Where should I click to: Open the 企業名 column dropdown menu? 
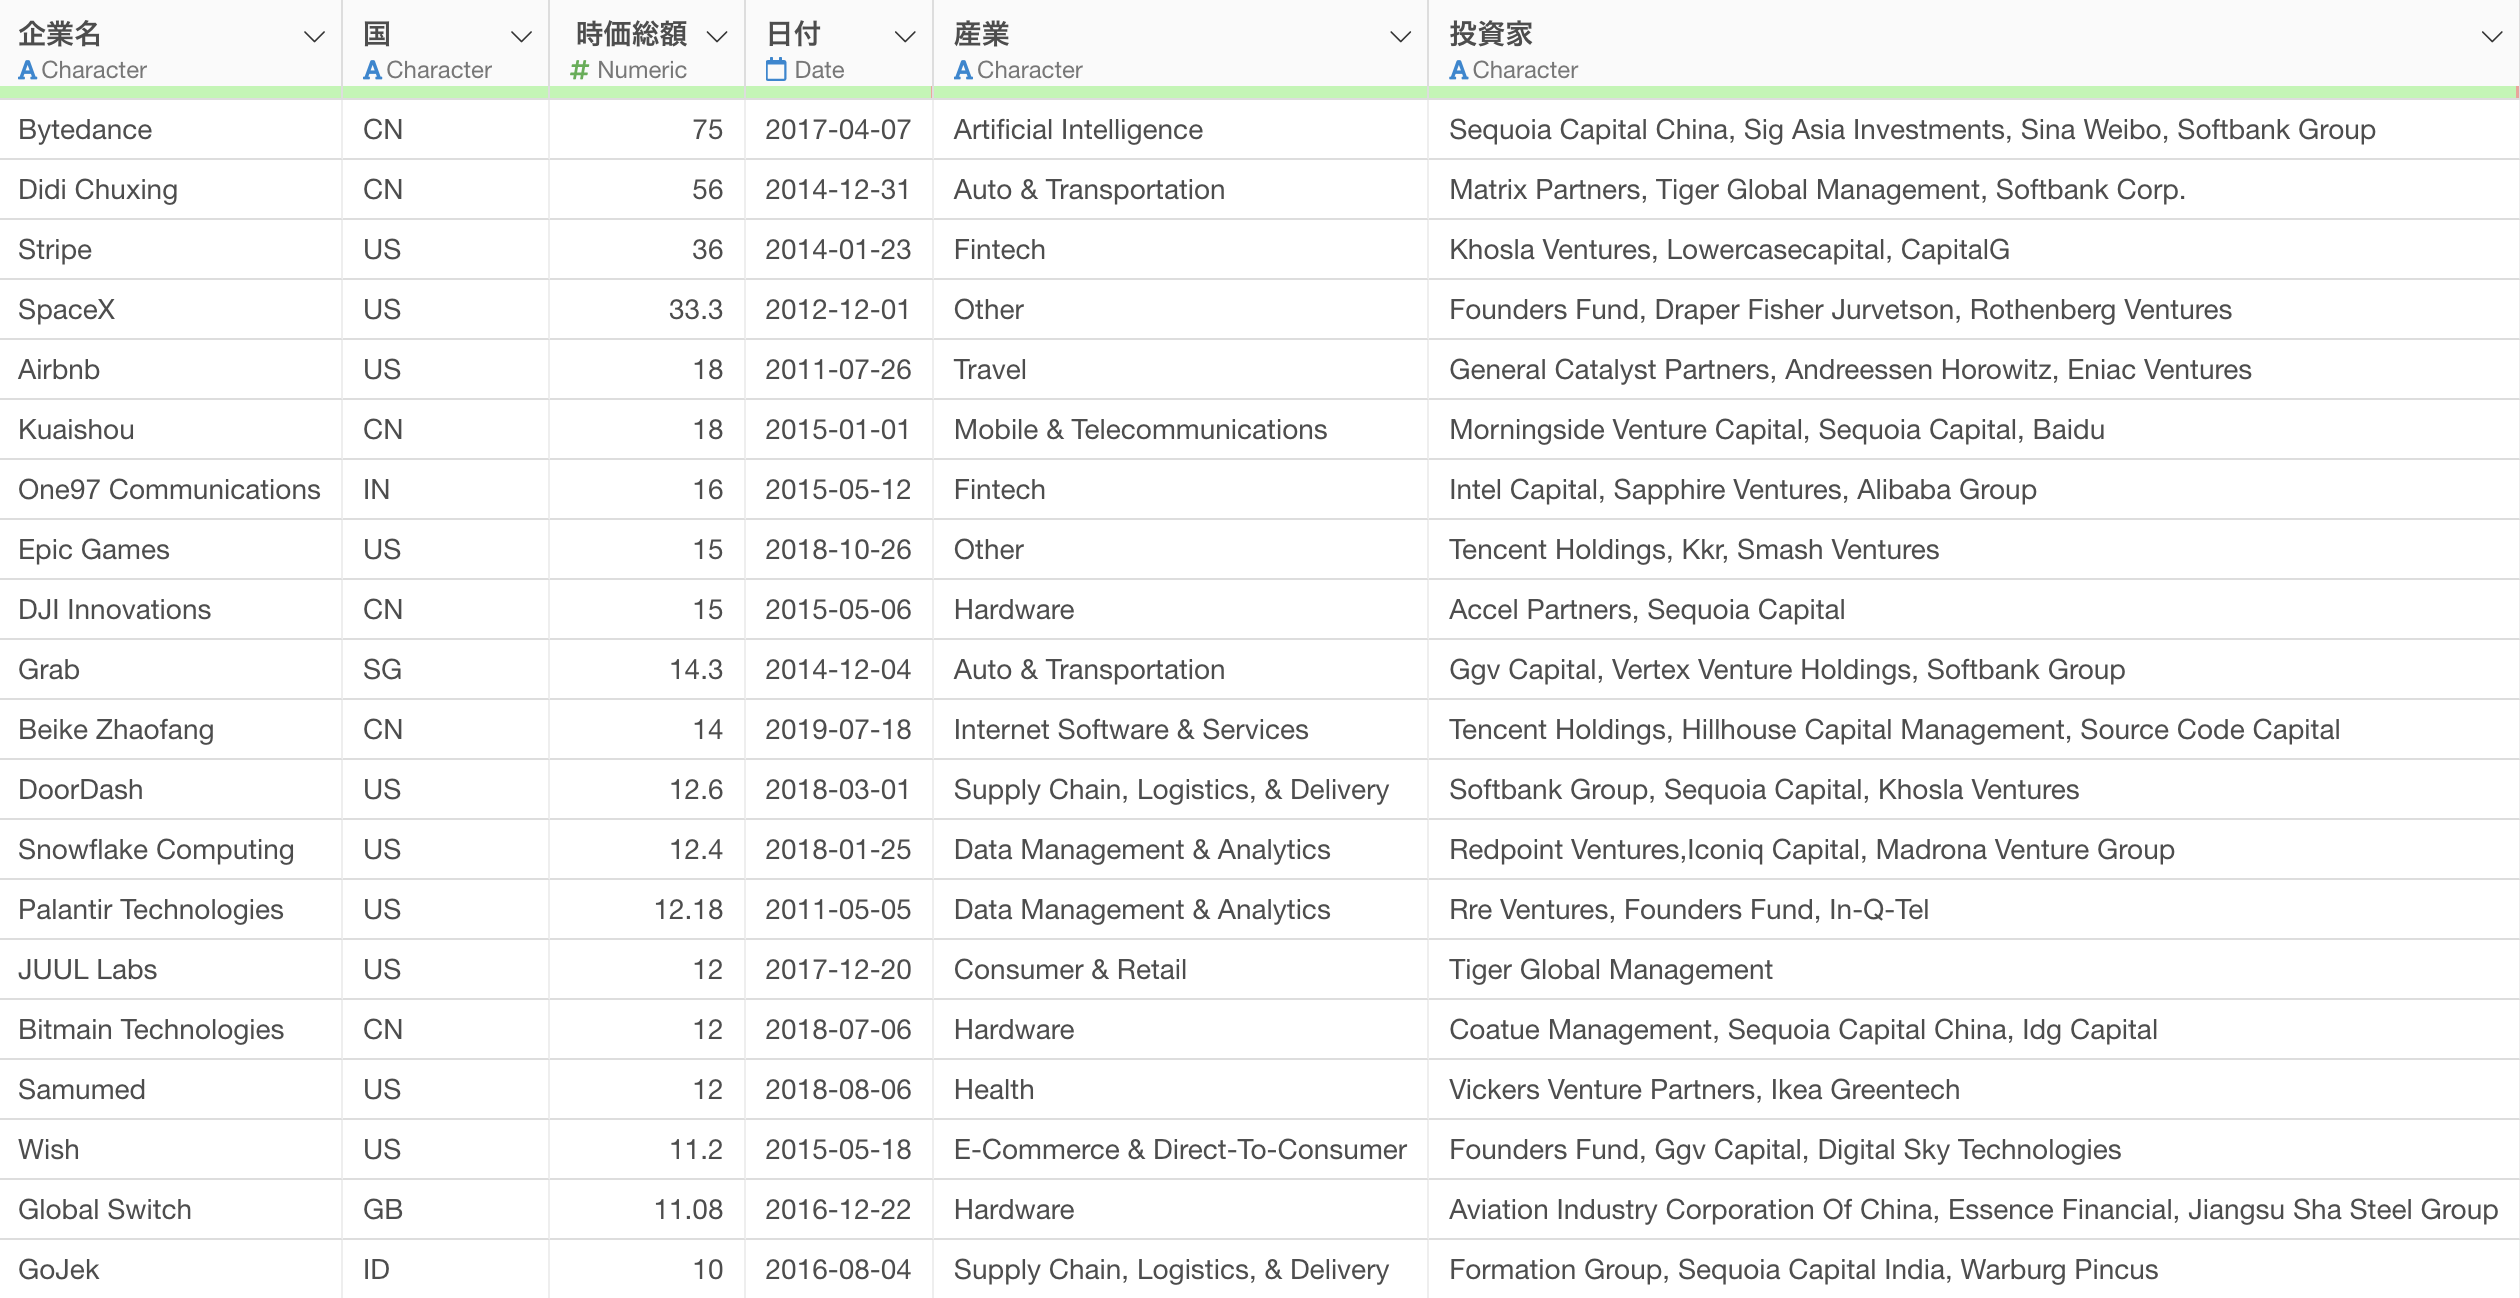[x=314, y=37]
